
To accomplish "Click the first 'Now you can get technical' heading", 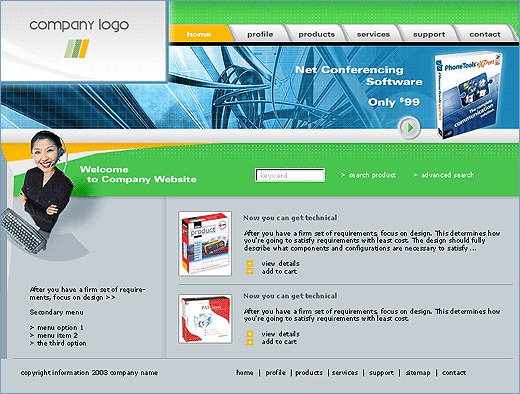I will (290, 218).
